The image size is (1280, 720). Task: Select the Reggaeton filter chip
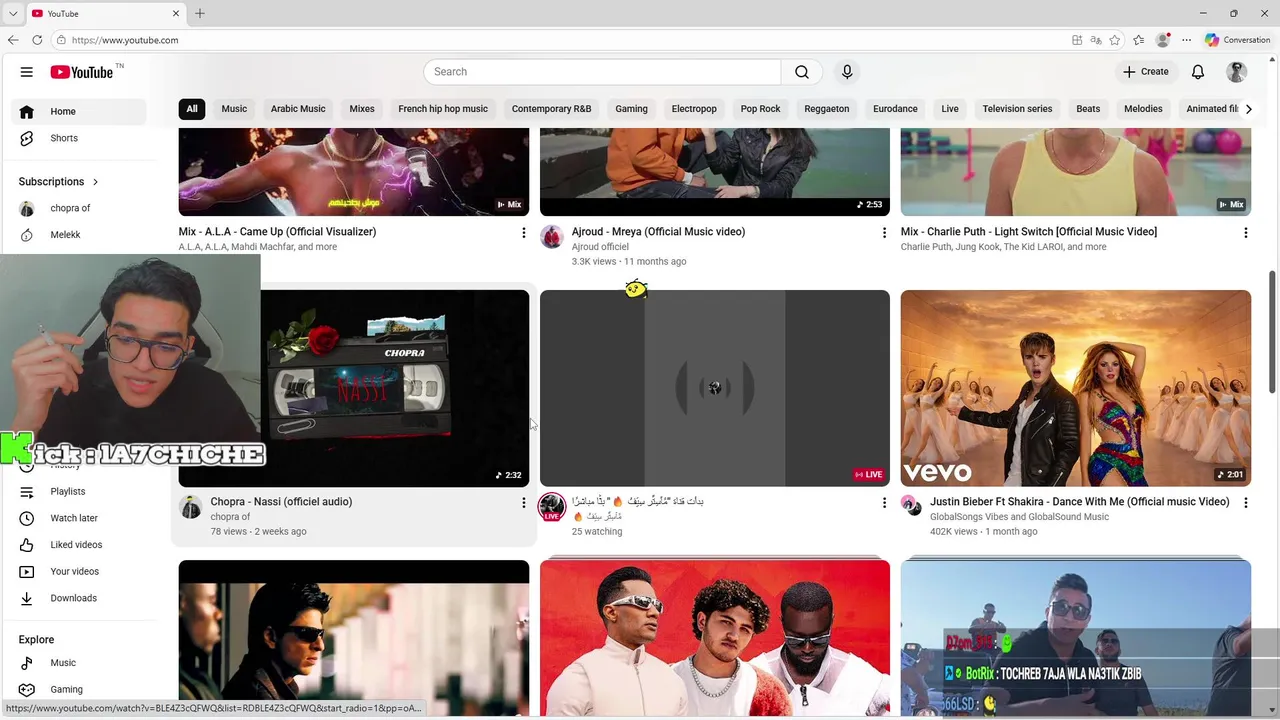[x=827, y=109]
